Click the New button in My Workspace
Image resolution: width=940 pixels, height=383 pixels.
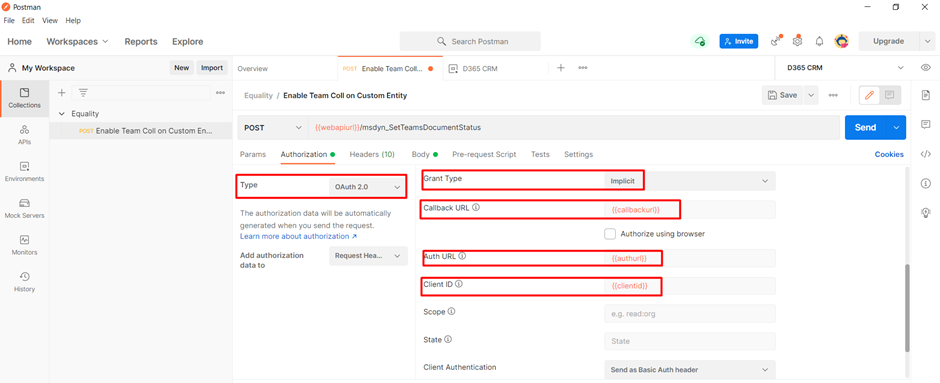(182, 68)
